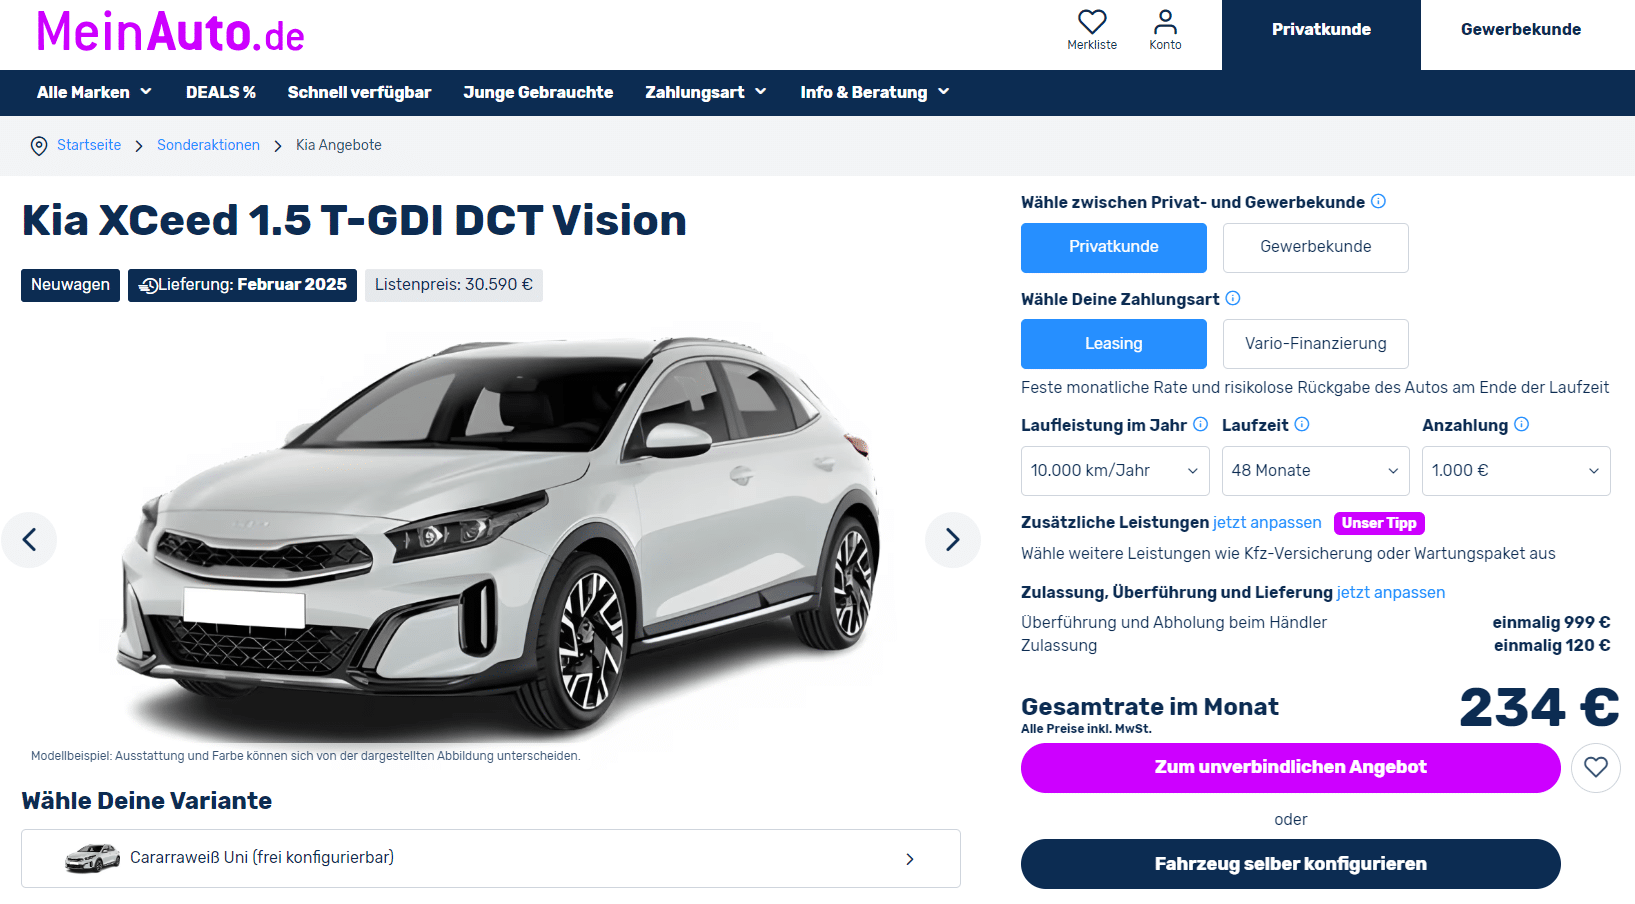The height and width of the screenshot is (904, 1635).
Task: Click Kia Angebote breadcrumb text
Action: pyautogui.click(x=339, y=145)
